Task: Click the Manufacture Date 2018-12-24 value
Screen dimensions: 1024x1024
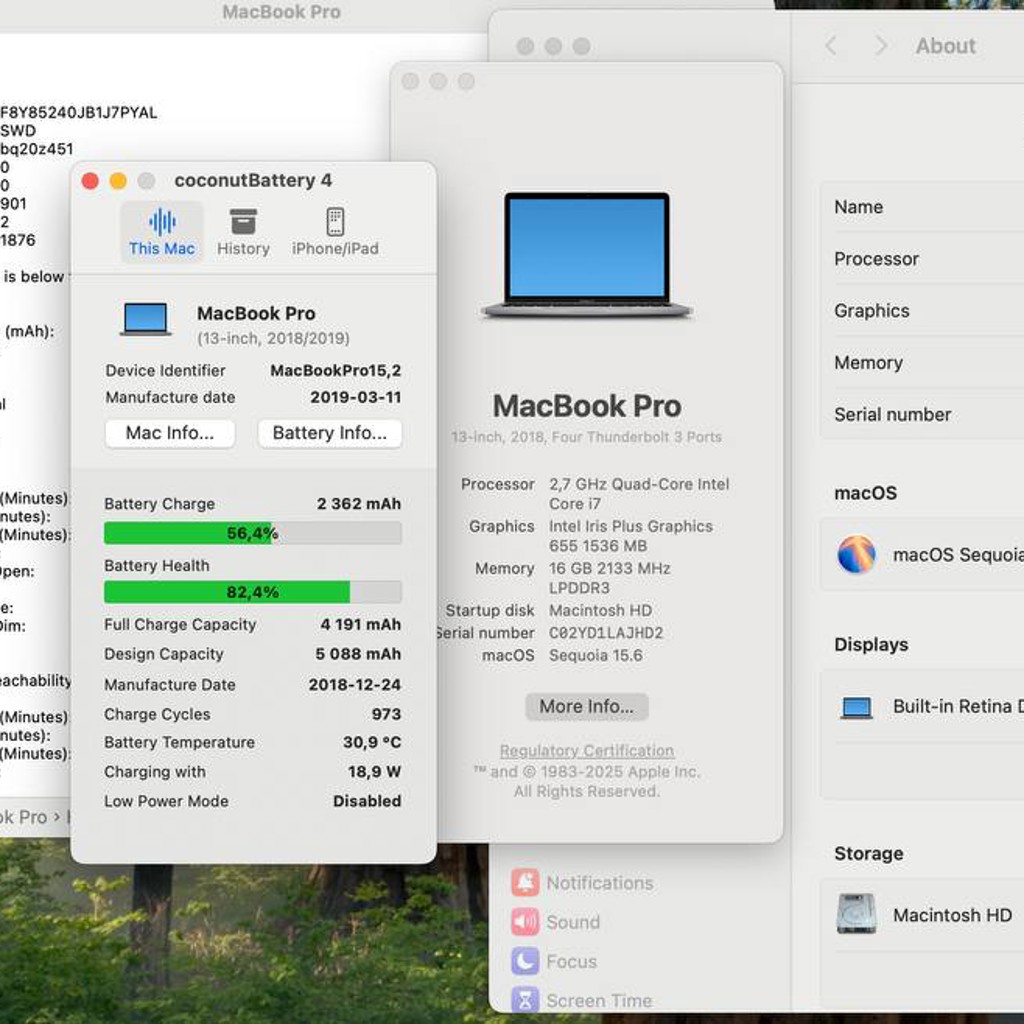Action: pos(355,685)
